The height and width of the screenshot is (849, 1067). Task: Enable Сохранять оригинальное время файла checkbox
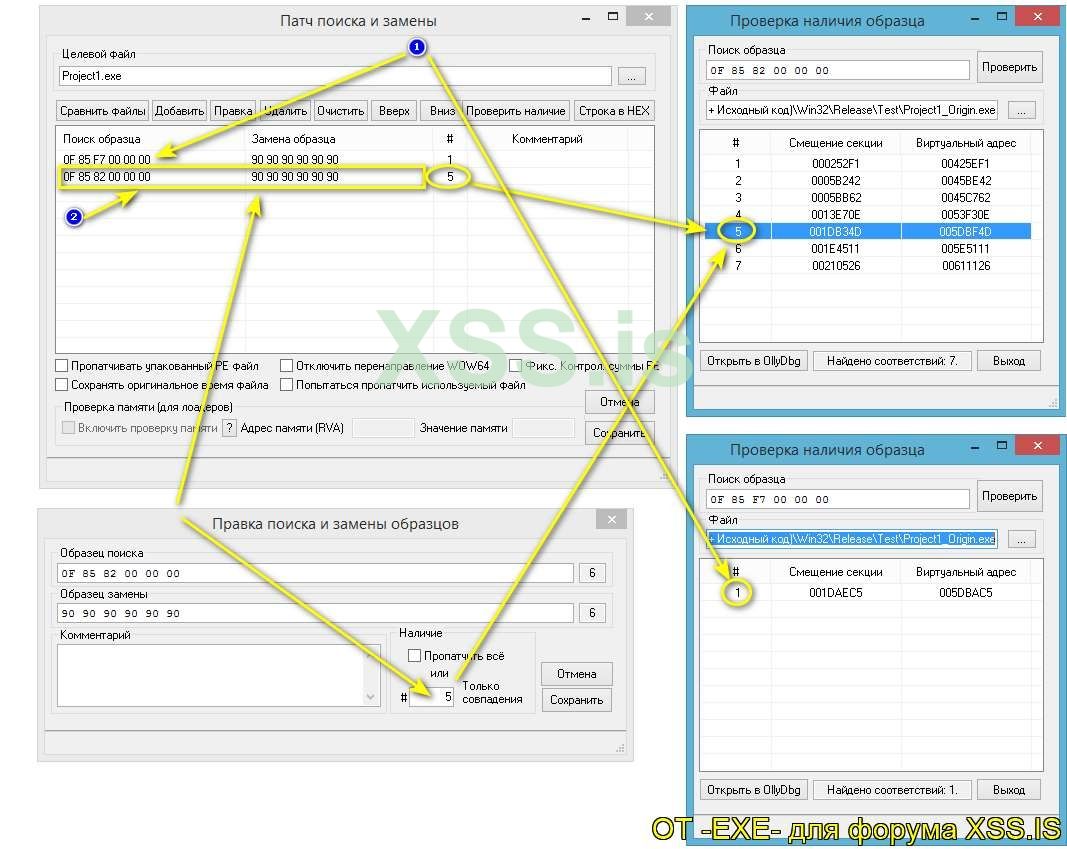click(62, 385)
